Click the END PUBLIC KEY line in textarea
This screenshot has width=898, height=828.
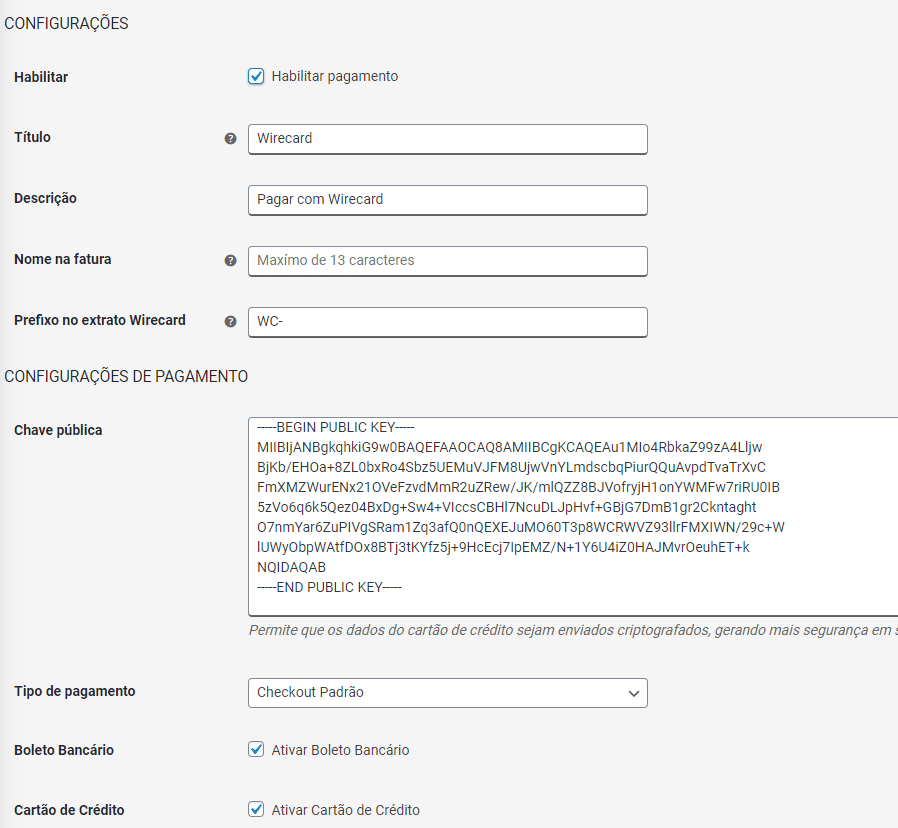[x=329, y=587]
